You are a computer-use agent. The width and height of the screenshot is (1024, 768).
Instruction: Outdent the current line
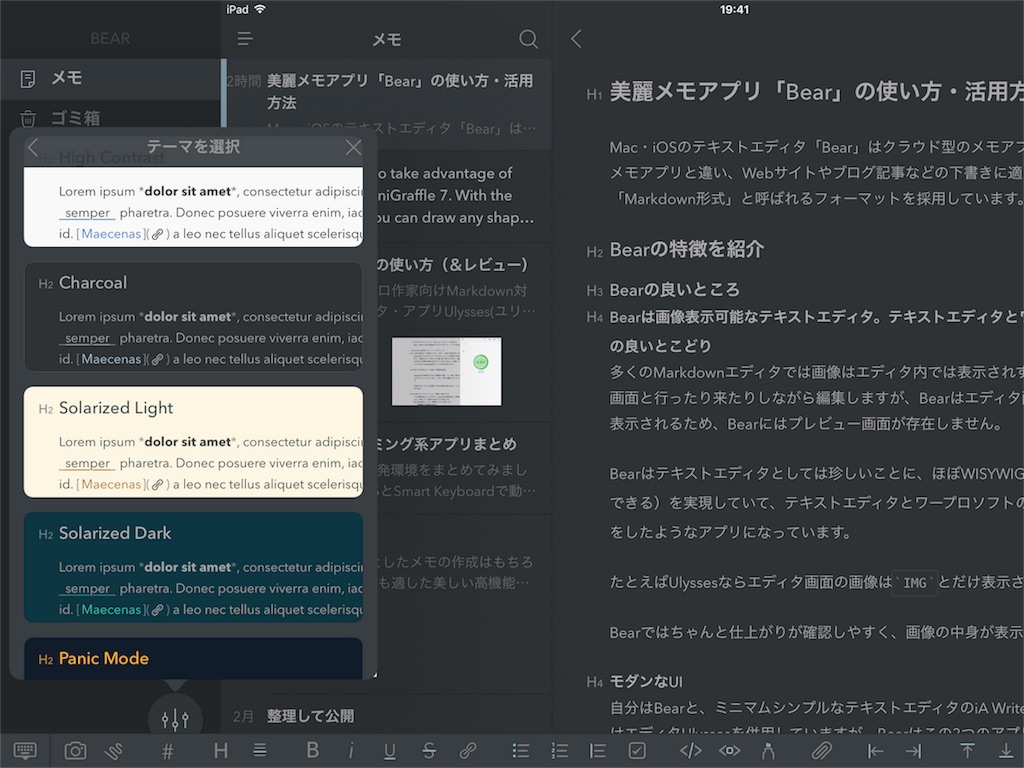pos(875,751)
